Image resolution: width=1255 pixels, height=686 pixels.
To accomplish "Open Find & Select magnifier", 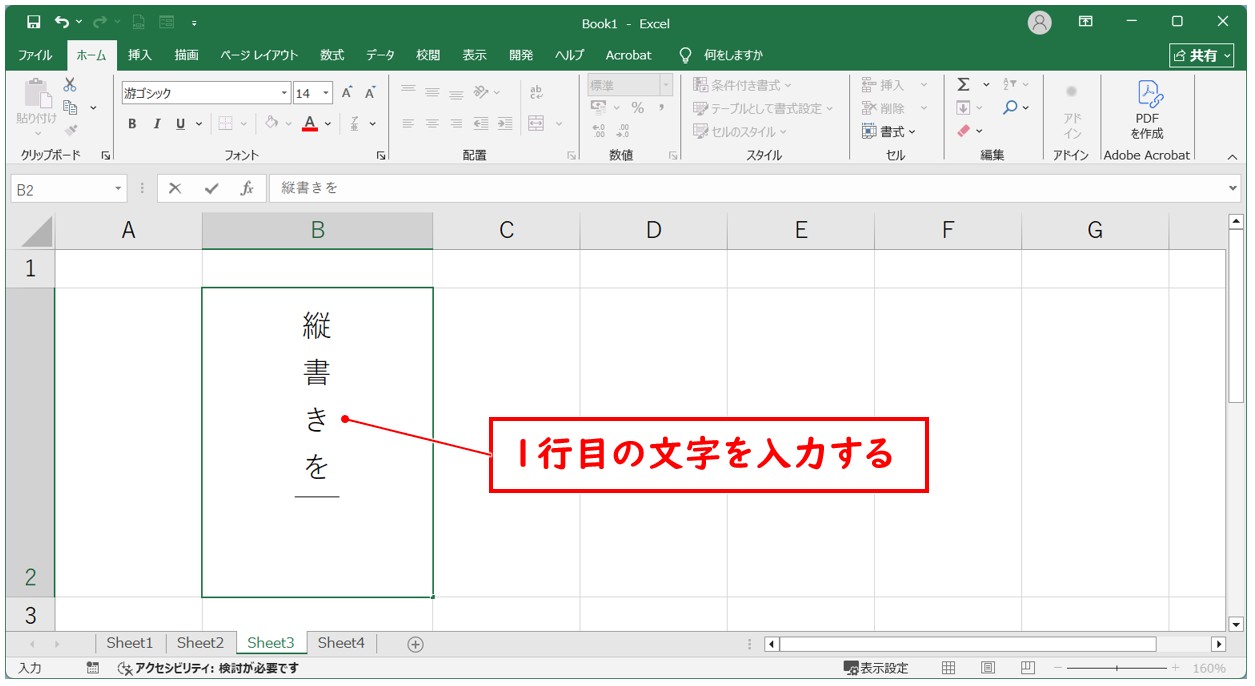I will click(1010, 108).
